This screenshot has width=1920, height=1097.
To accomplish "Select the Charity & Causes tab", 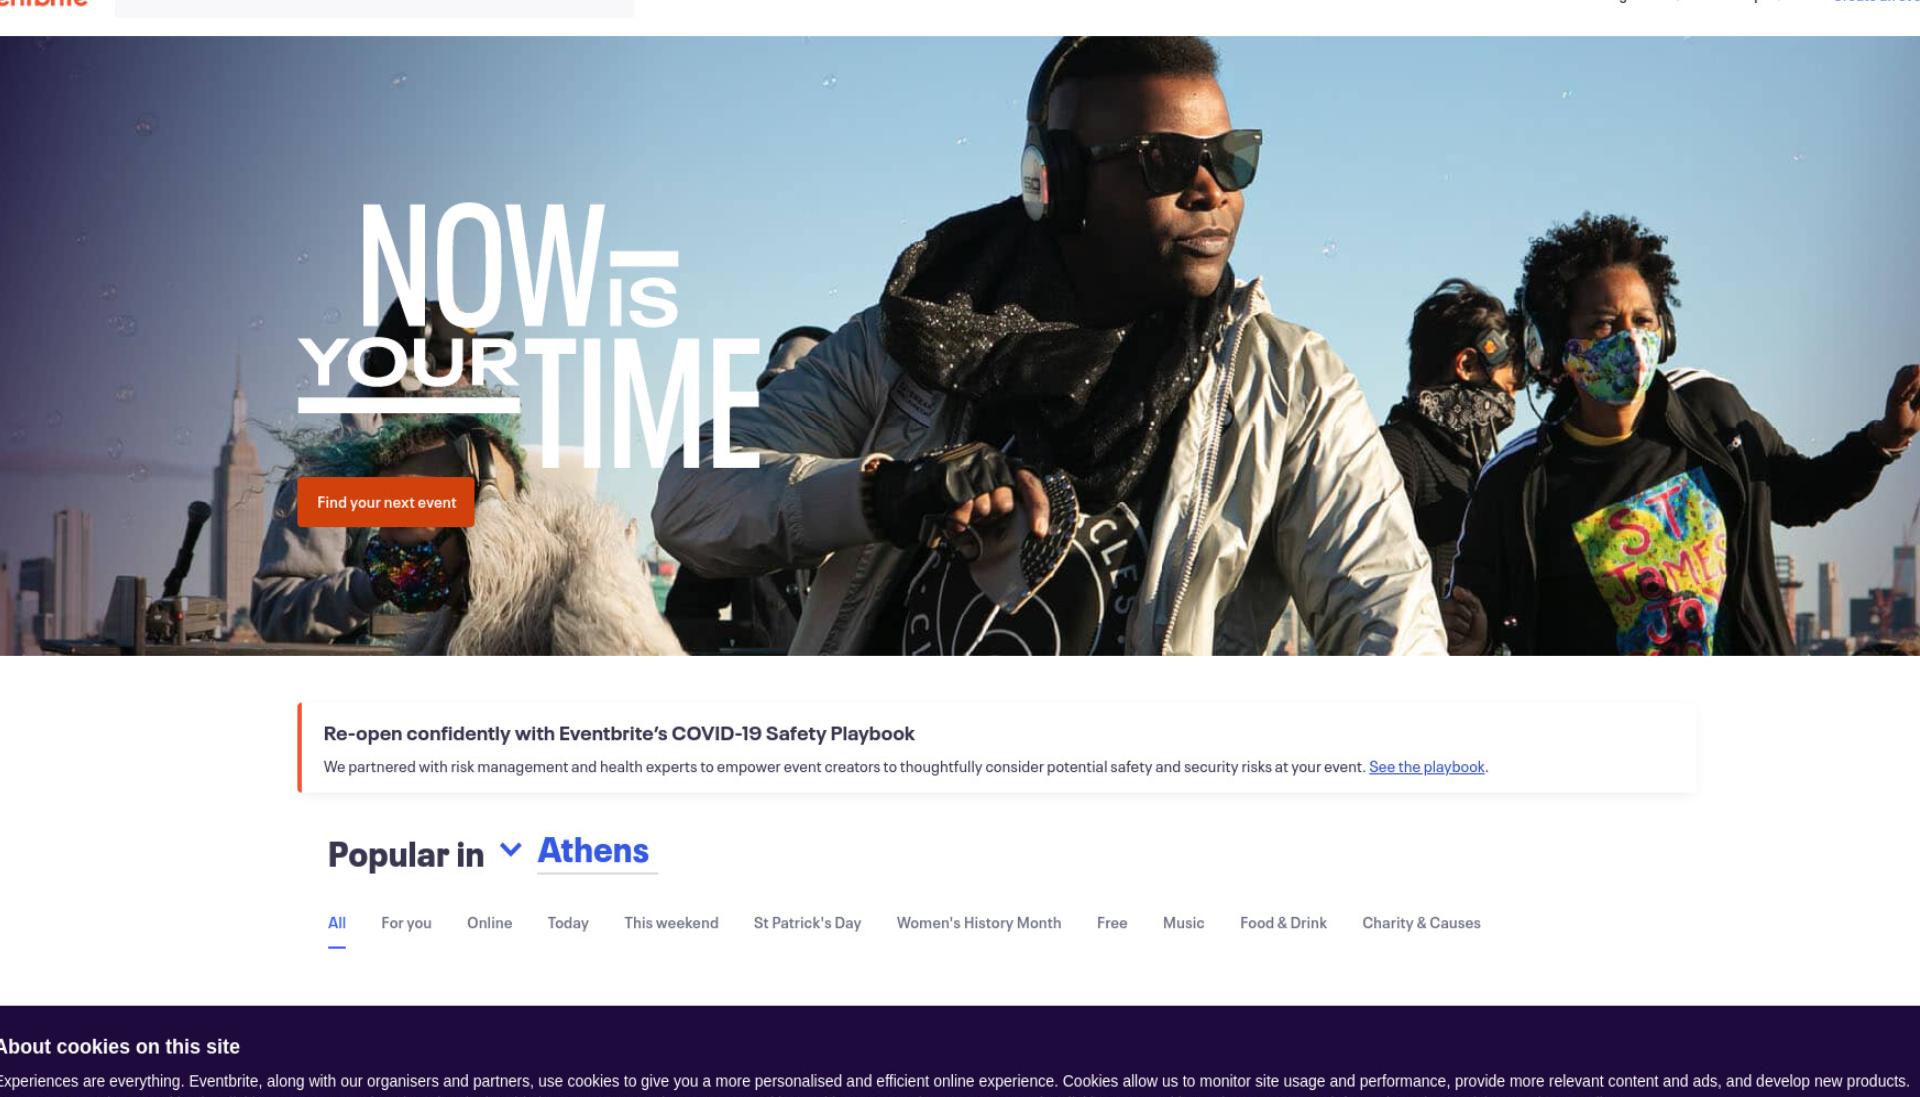I will point(1421,923).
